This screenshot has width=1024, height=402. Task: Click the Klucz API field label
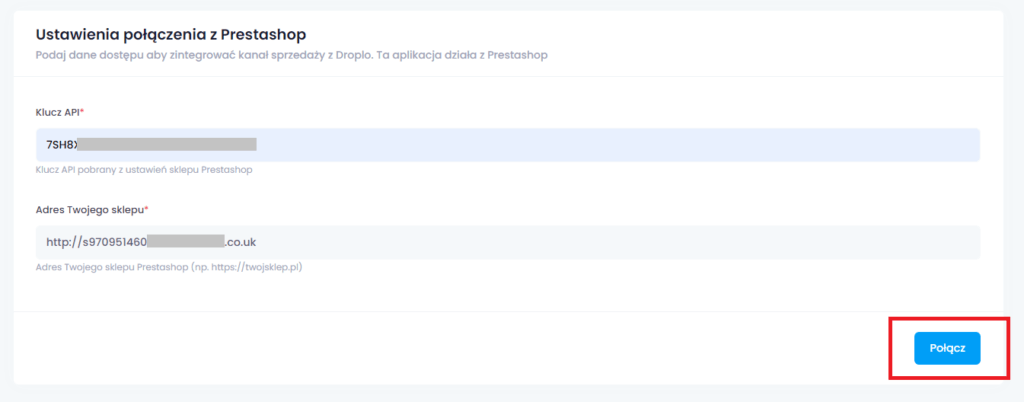point(57,112)
